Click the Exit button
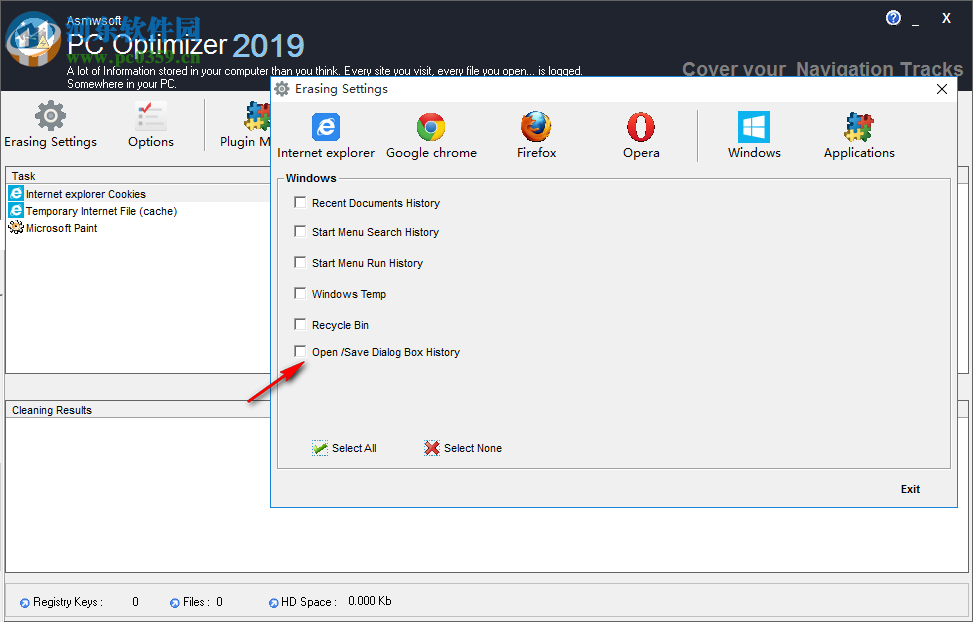973x622 pixels. (909, 489)
